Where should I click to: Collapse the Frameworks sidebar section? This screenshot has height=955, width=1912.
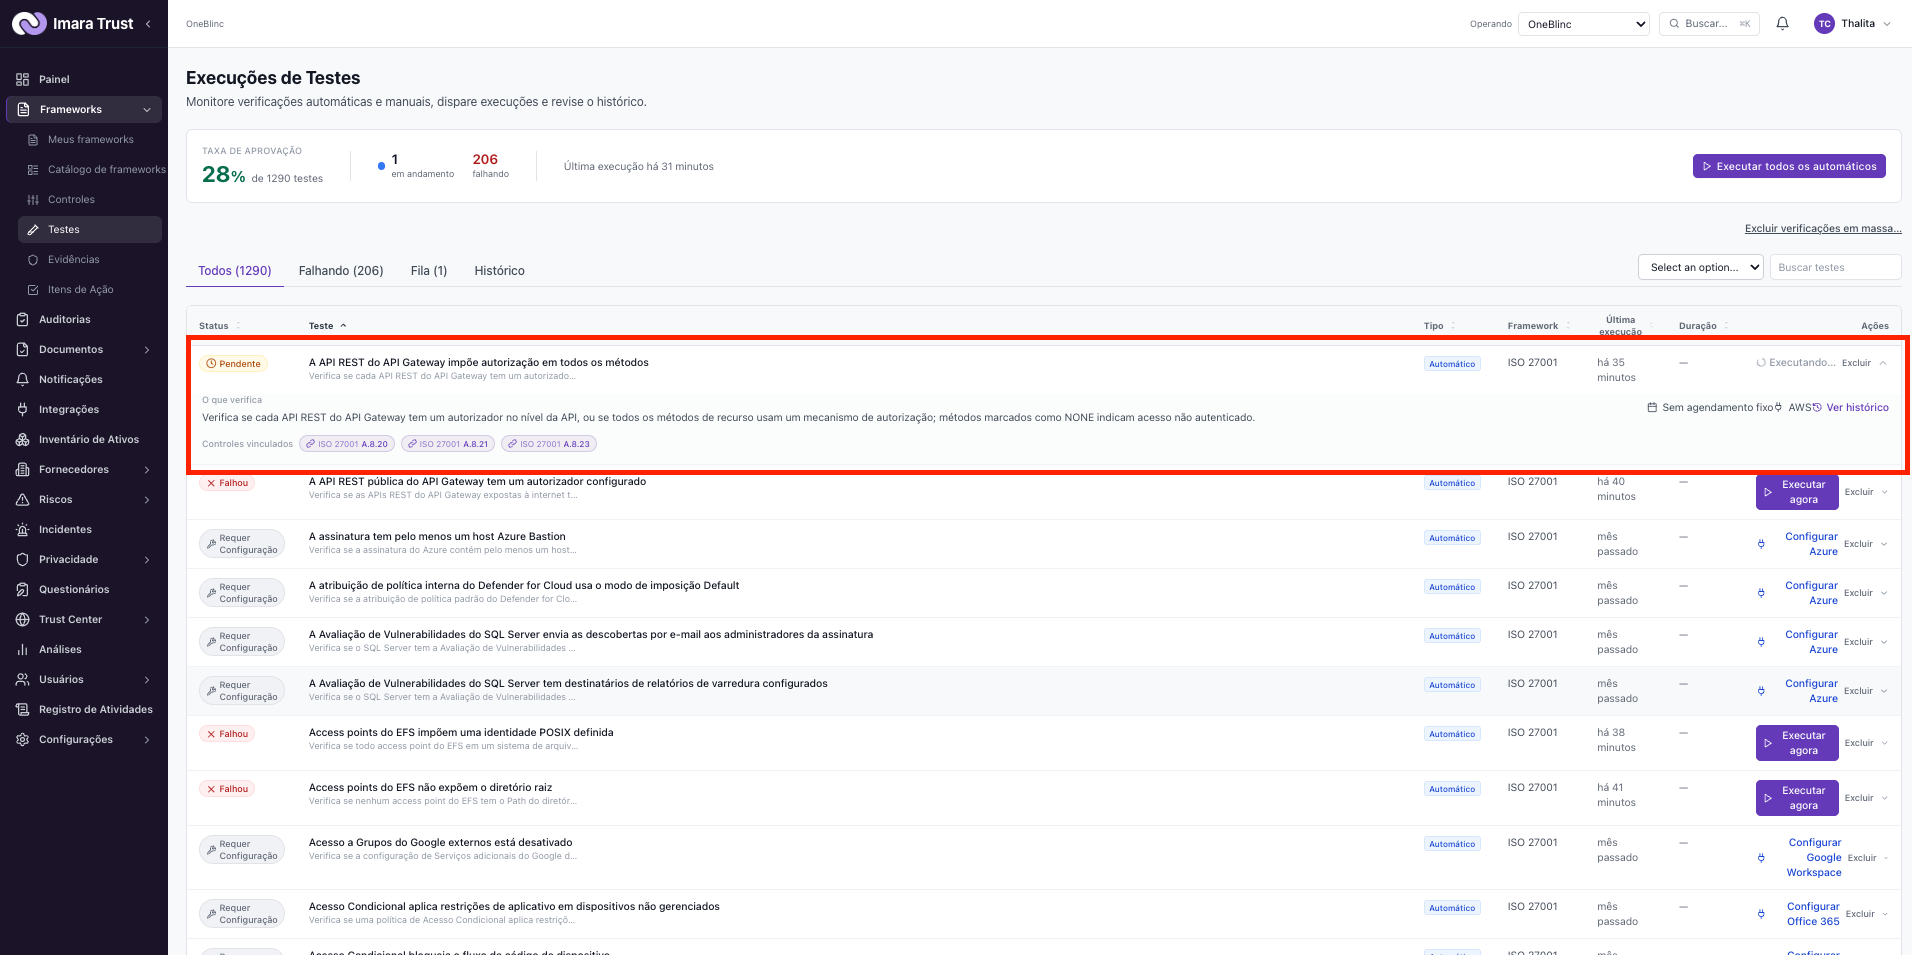(x=147, y=109)
